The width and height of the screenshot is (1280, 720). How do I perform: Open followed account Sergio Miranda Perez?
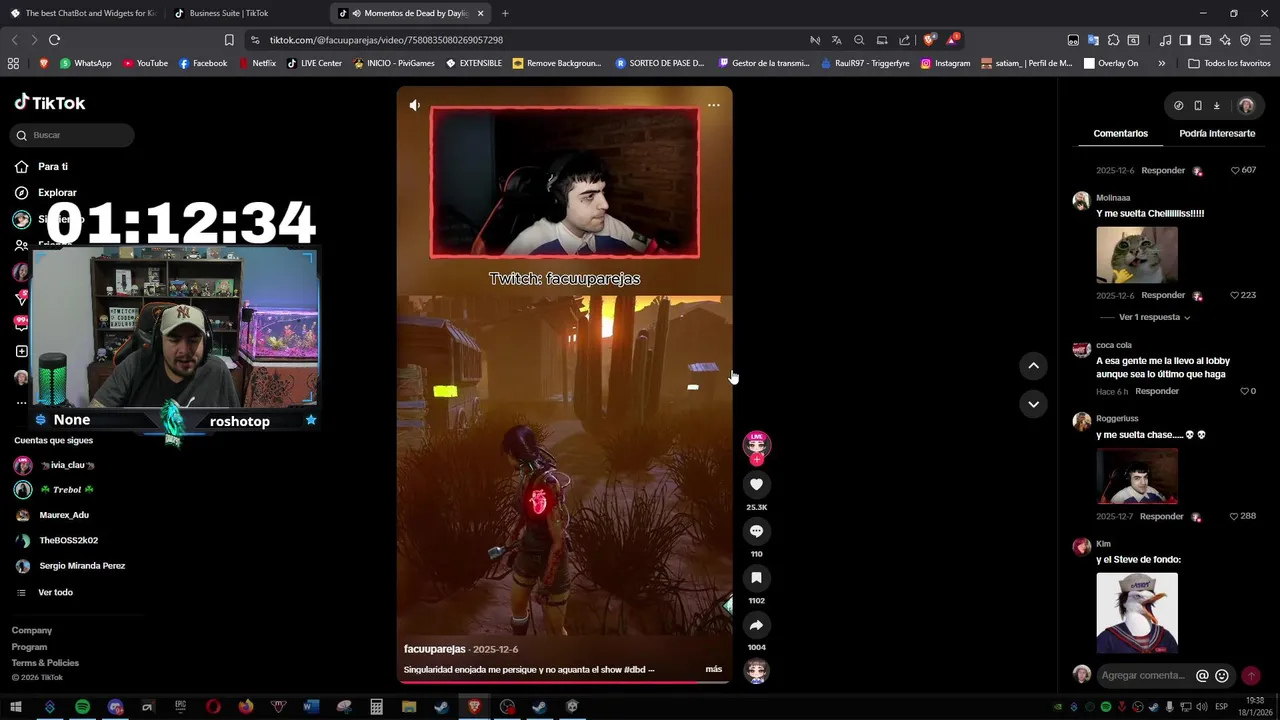point(81,566)
